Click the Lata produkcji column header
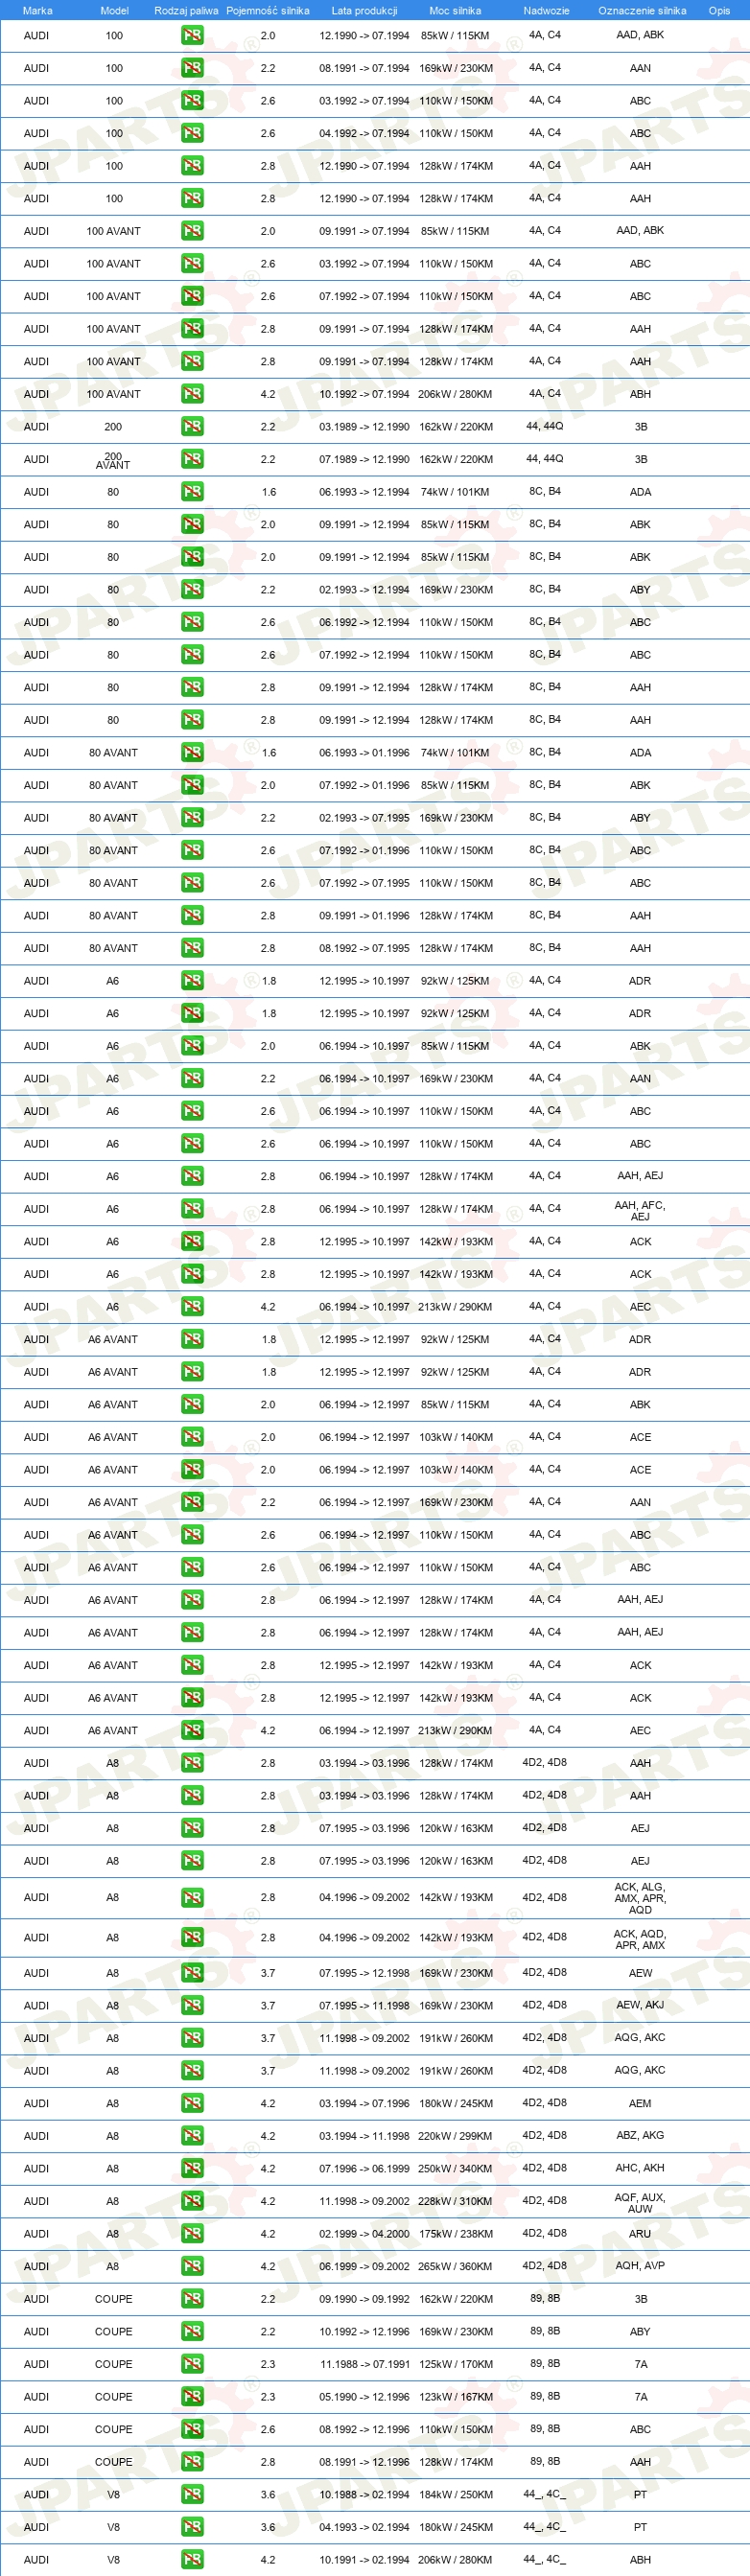The image size is (750, 2576). click(x=364, y=11)
